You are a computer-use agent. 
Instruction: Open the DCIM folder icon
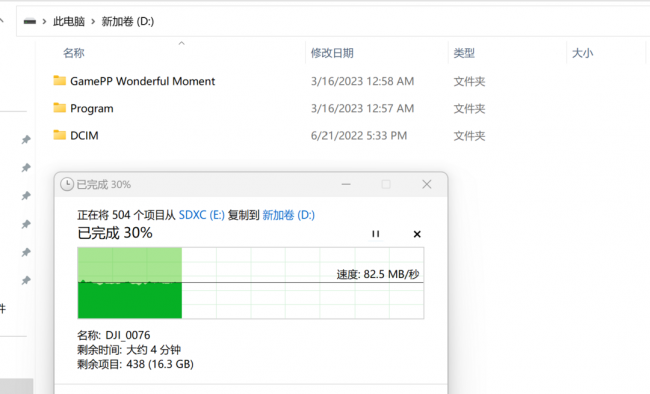click(60, 135)
